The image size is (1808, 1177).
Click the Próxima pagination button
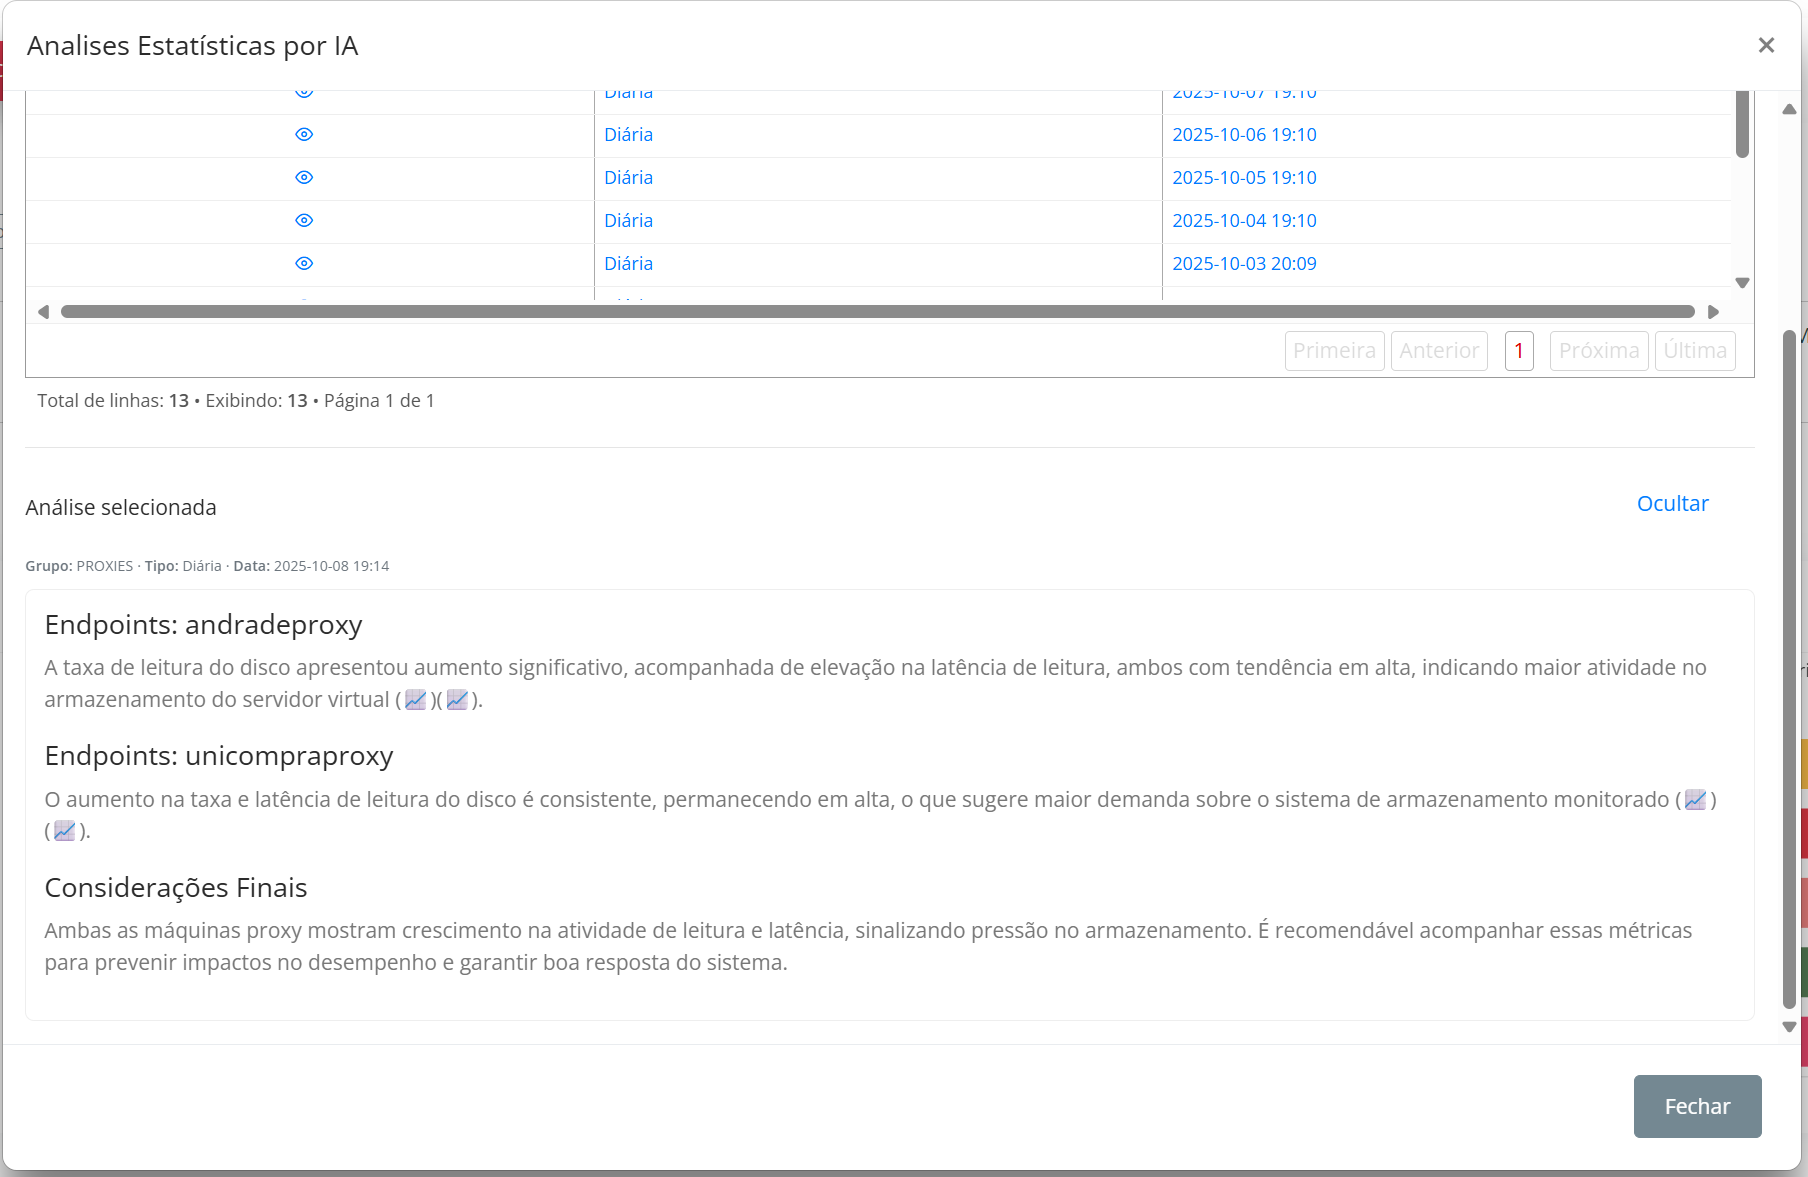1598,351
